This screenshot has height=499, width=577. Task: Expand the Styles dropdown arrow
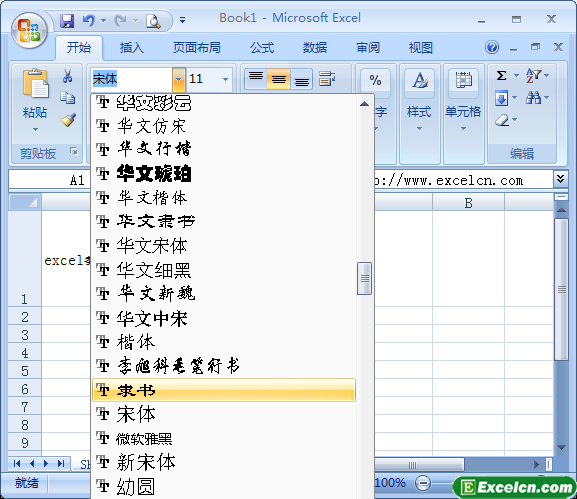420,129
